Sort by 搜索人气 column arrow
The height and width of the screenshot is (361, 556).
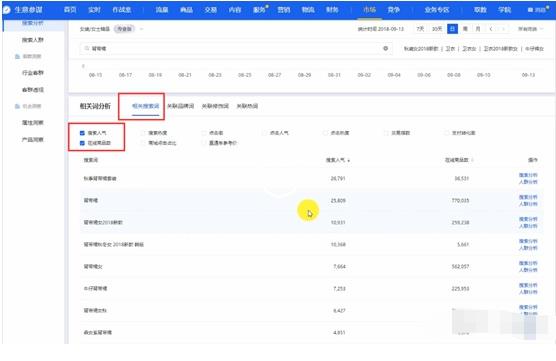(349, 161)
